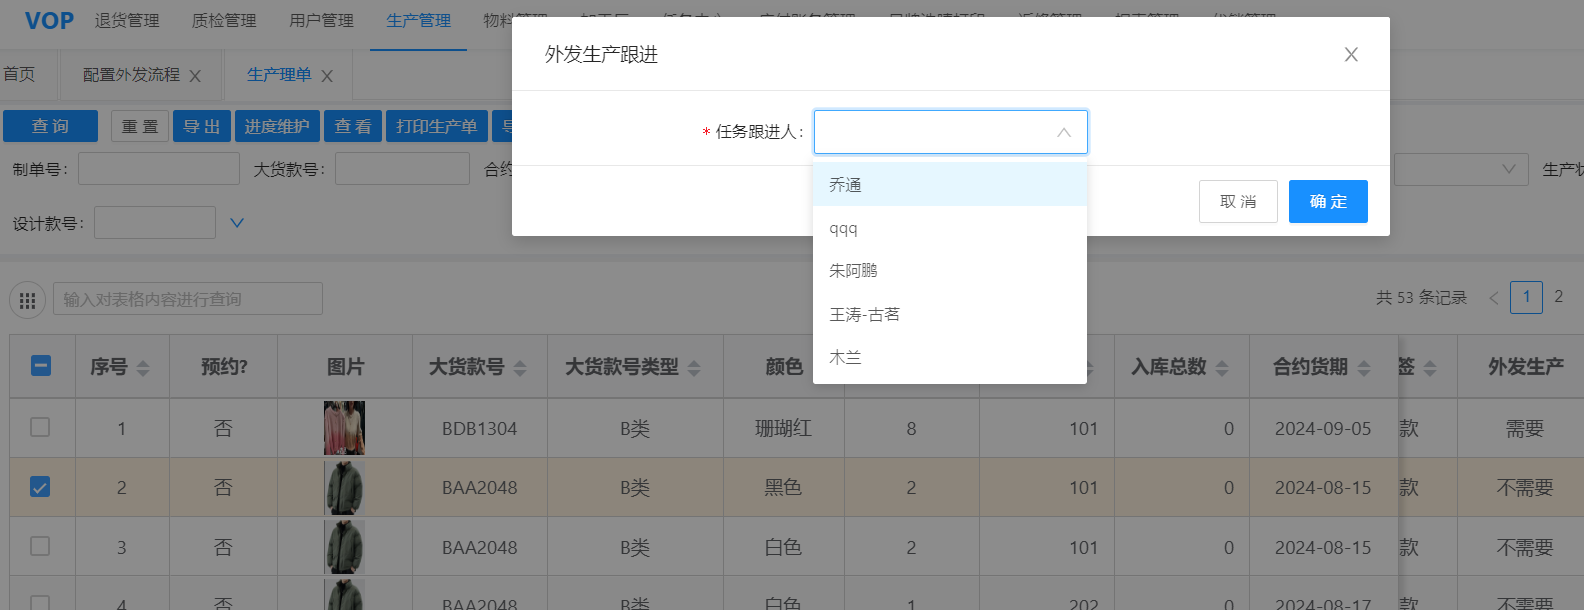This screenshot has width=1584, height=610.
Task: Sort by 序号 column arrows
Action: [143, 368]
